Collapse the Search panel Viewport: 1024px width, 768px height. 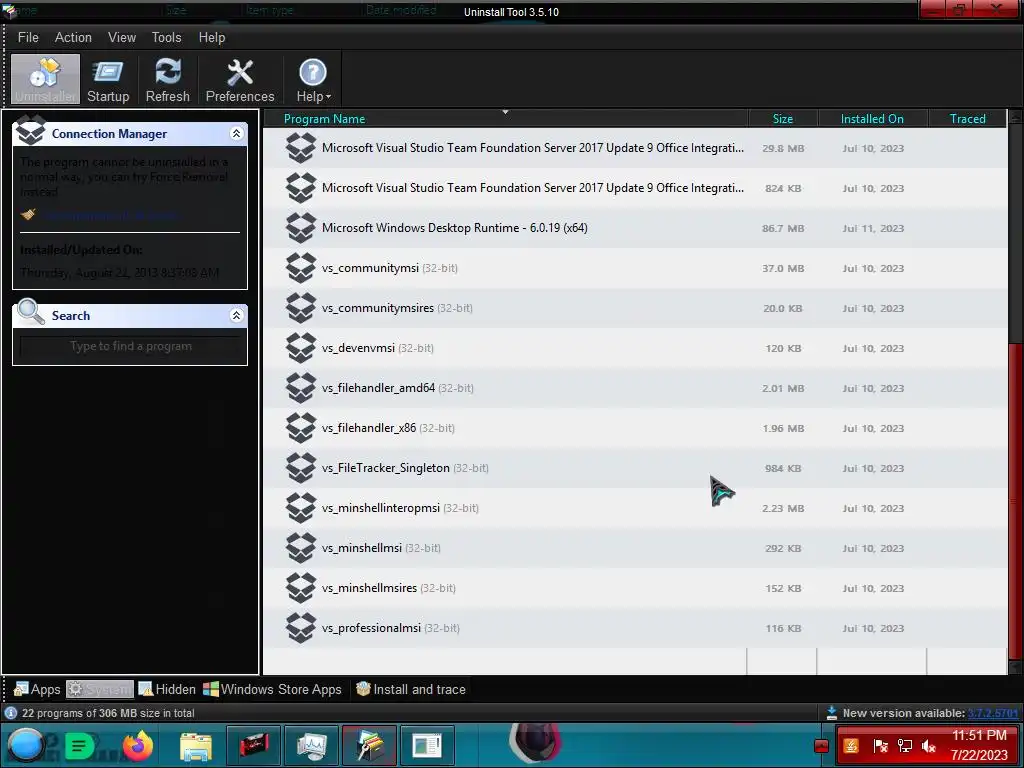(x=236, y=315)
